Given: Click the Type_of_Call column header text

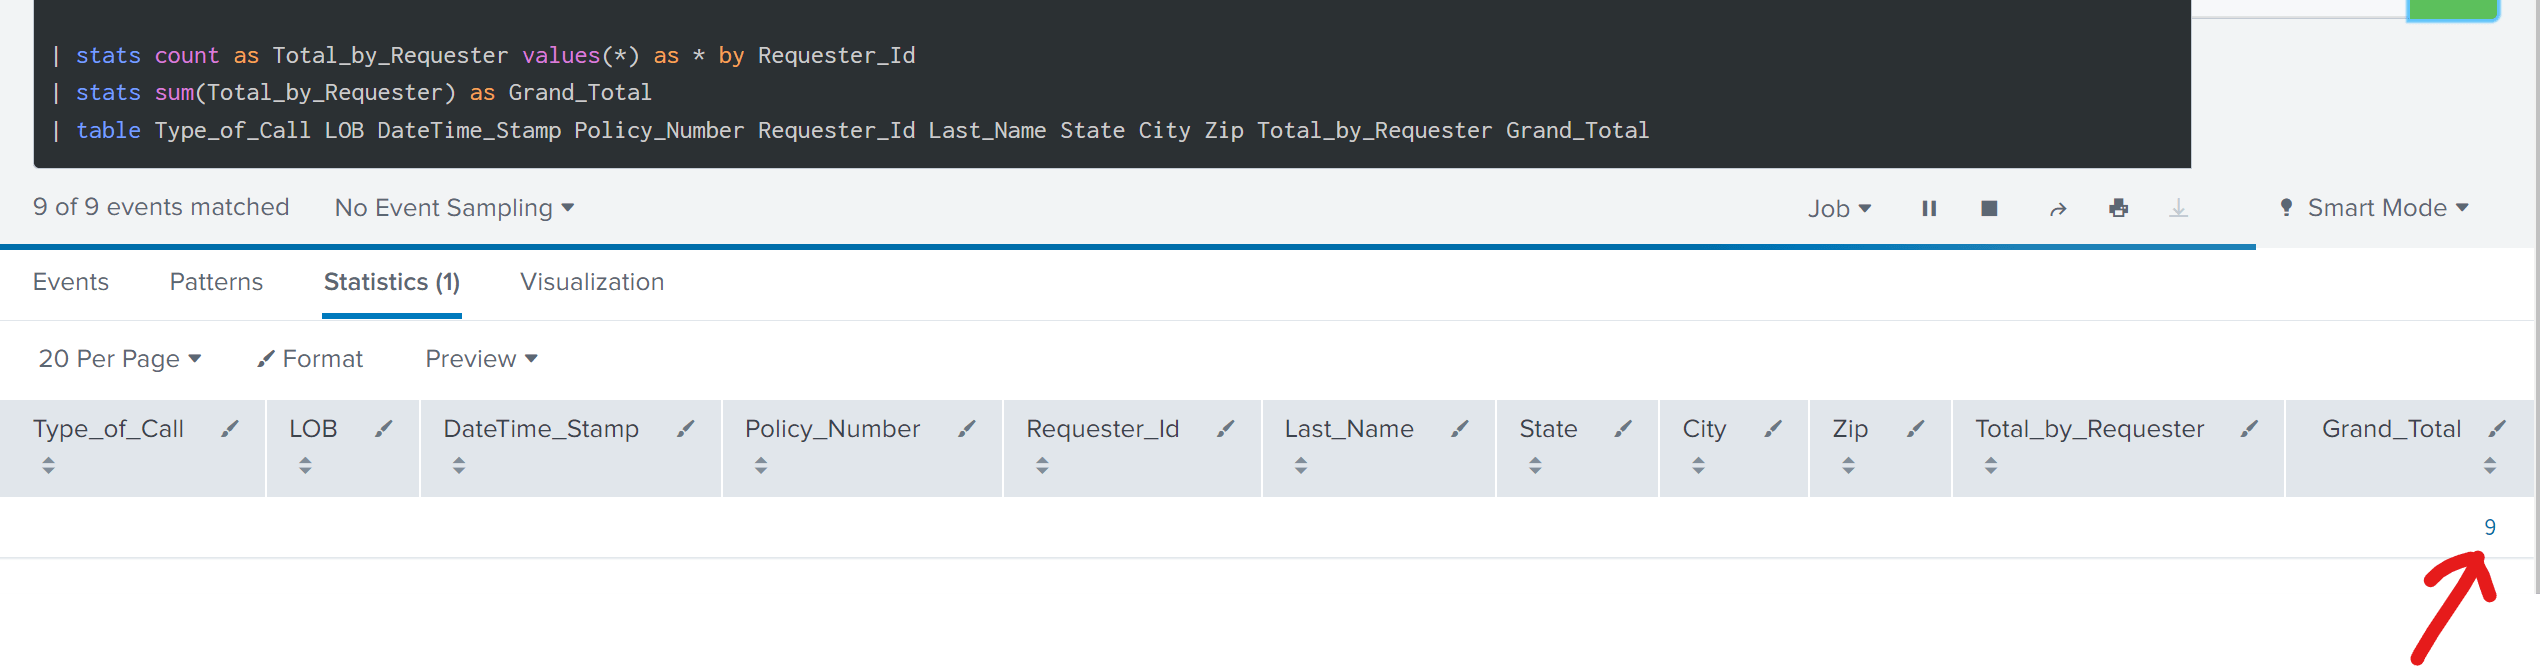Looking at the screenshot, I should tap(108, 429).
